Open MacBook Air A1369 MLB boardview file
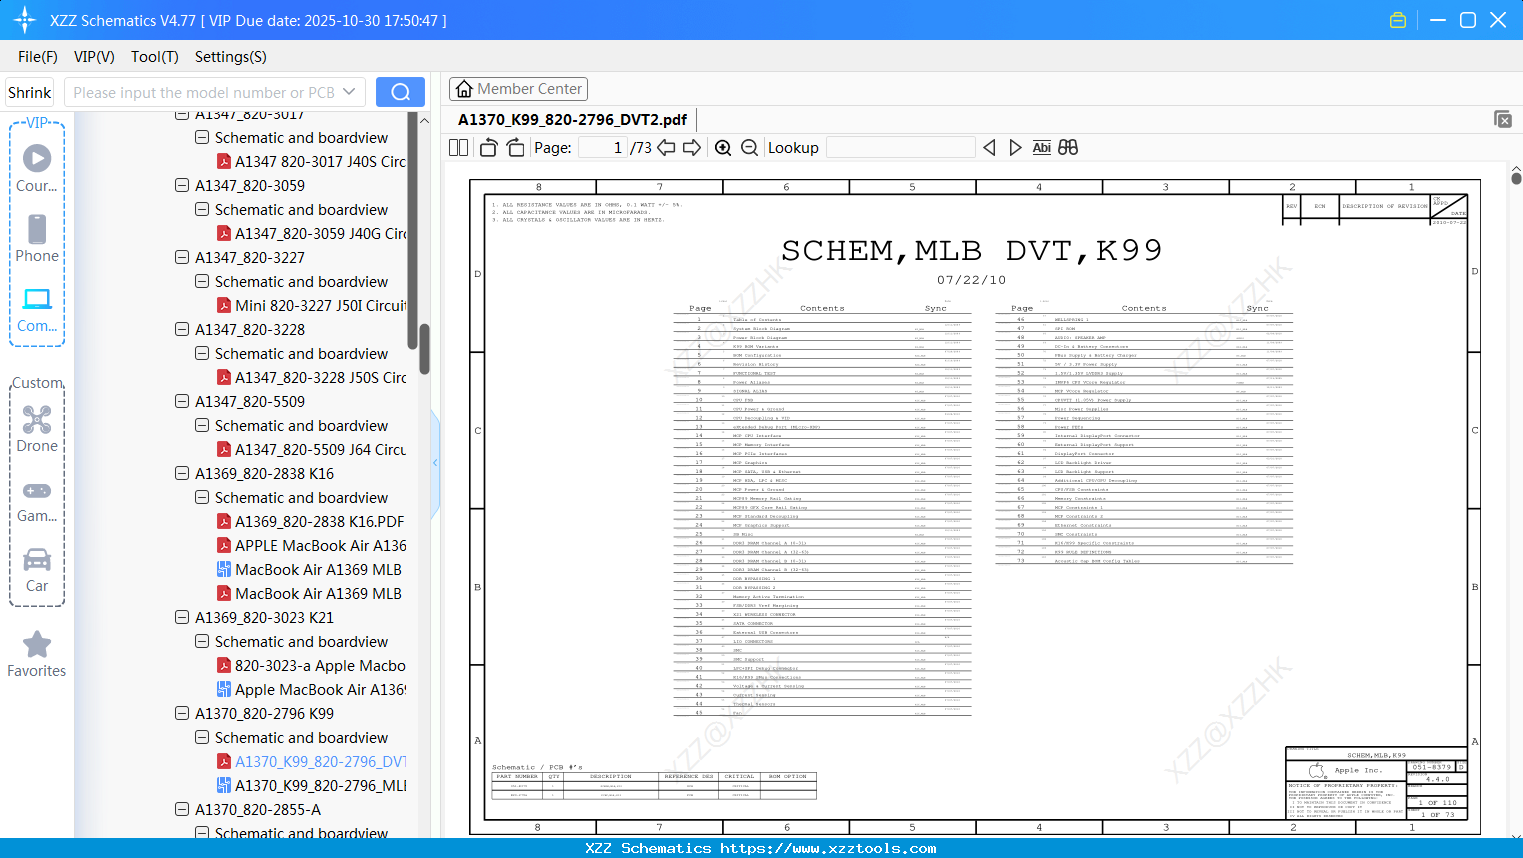The image size is (1523, 858). pyautogui.click(x=318, y=569)
